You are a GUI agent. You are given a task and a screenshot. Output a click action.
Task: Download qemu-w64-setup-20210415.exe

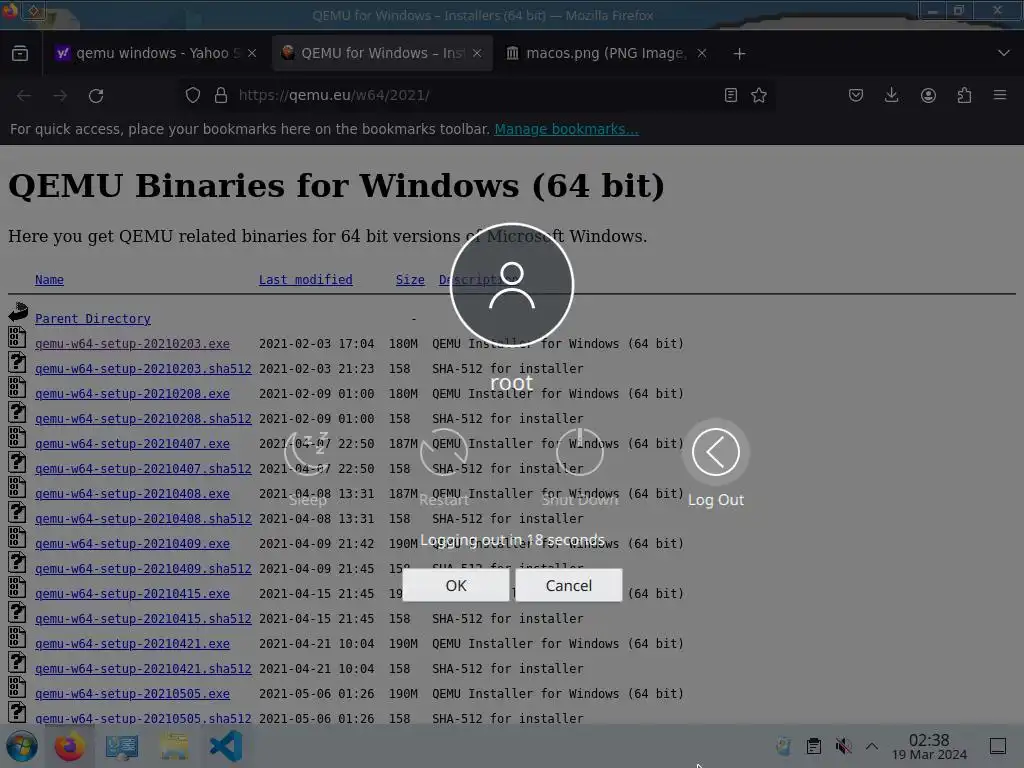(x=133, y=594)
